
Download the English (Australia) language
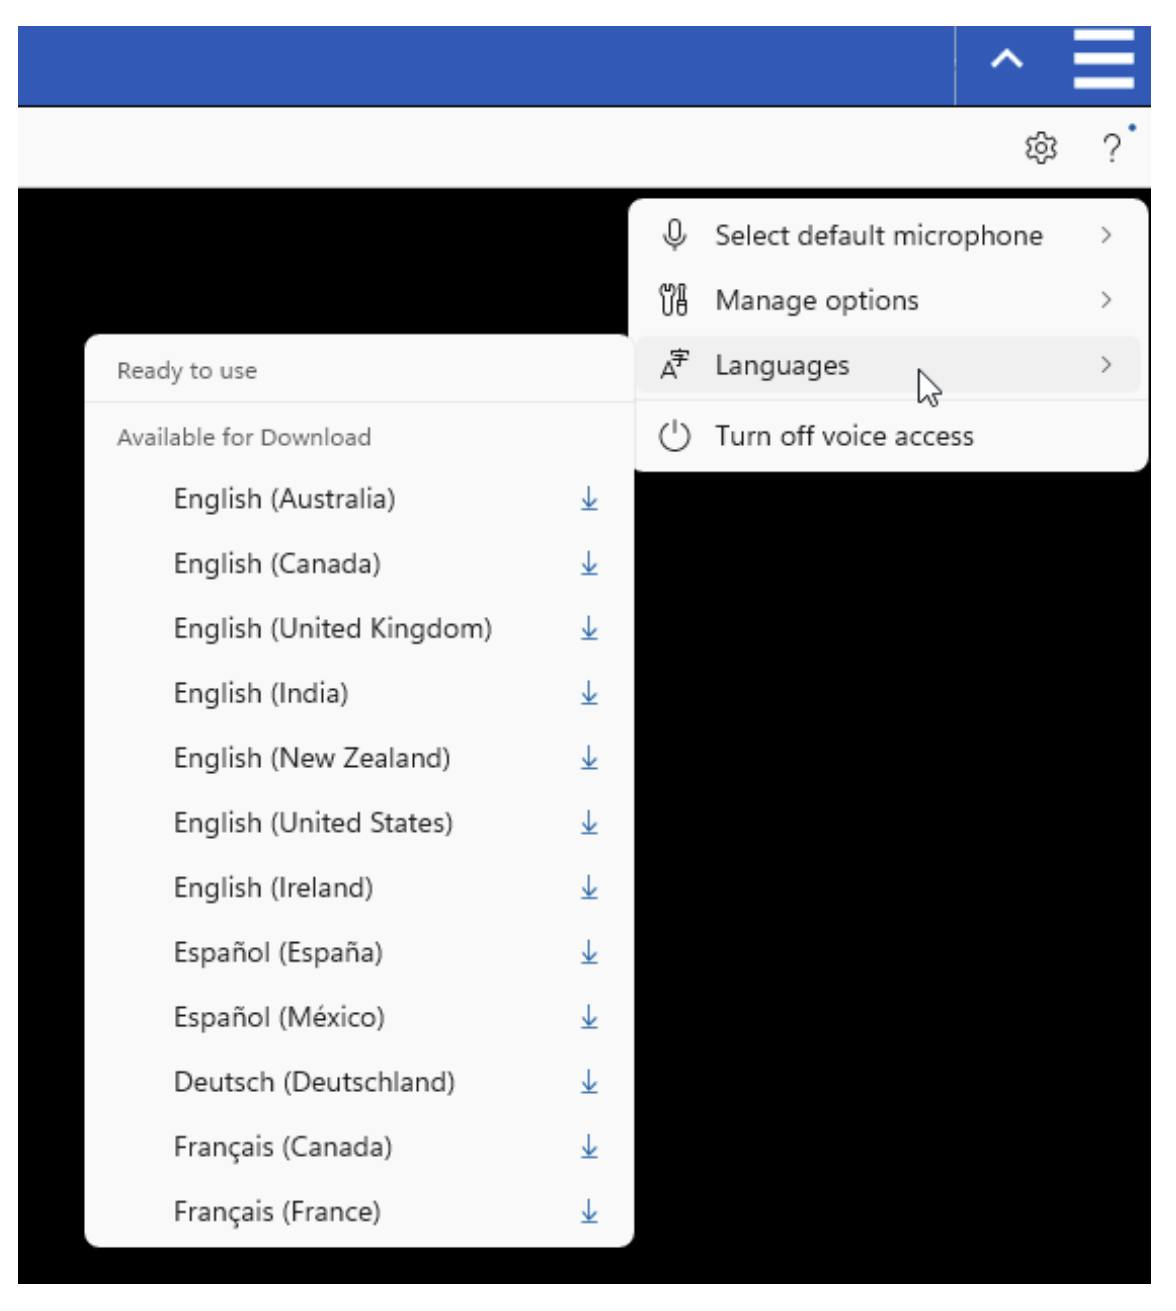589,499
